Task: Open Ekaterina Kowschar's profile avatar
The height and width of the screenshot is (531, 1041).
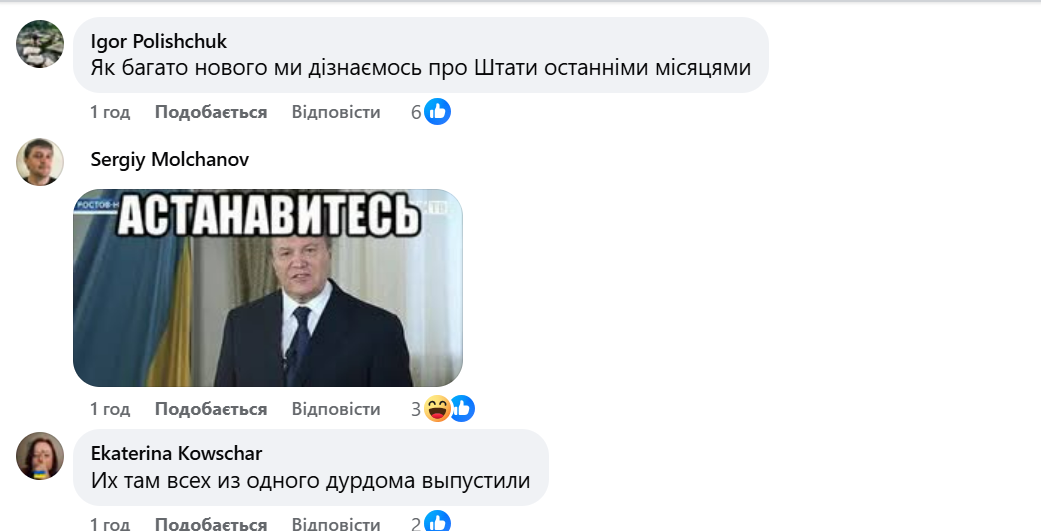Action: [x=40, y=456]
